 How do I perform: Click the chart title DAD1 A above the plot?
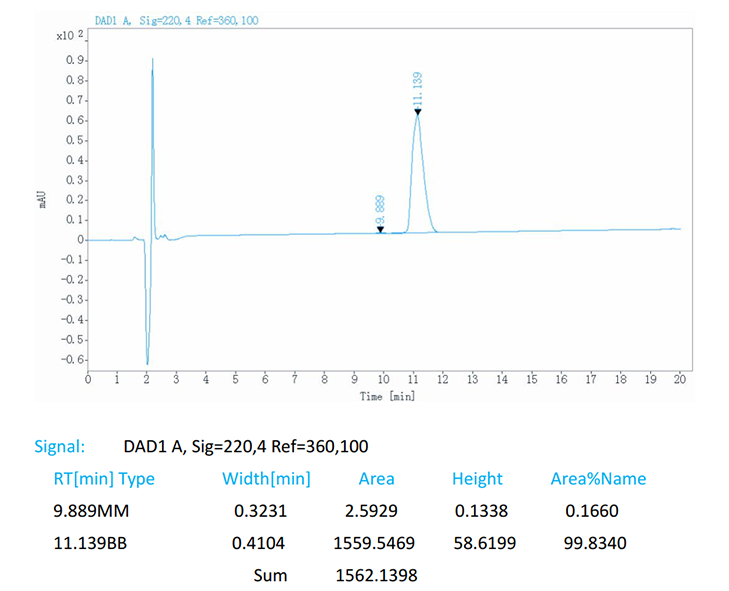coord(175,20)
